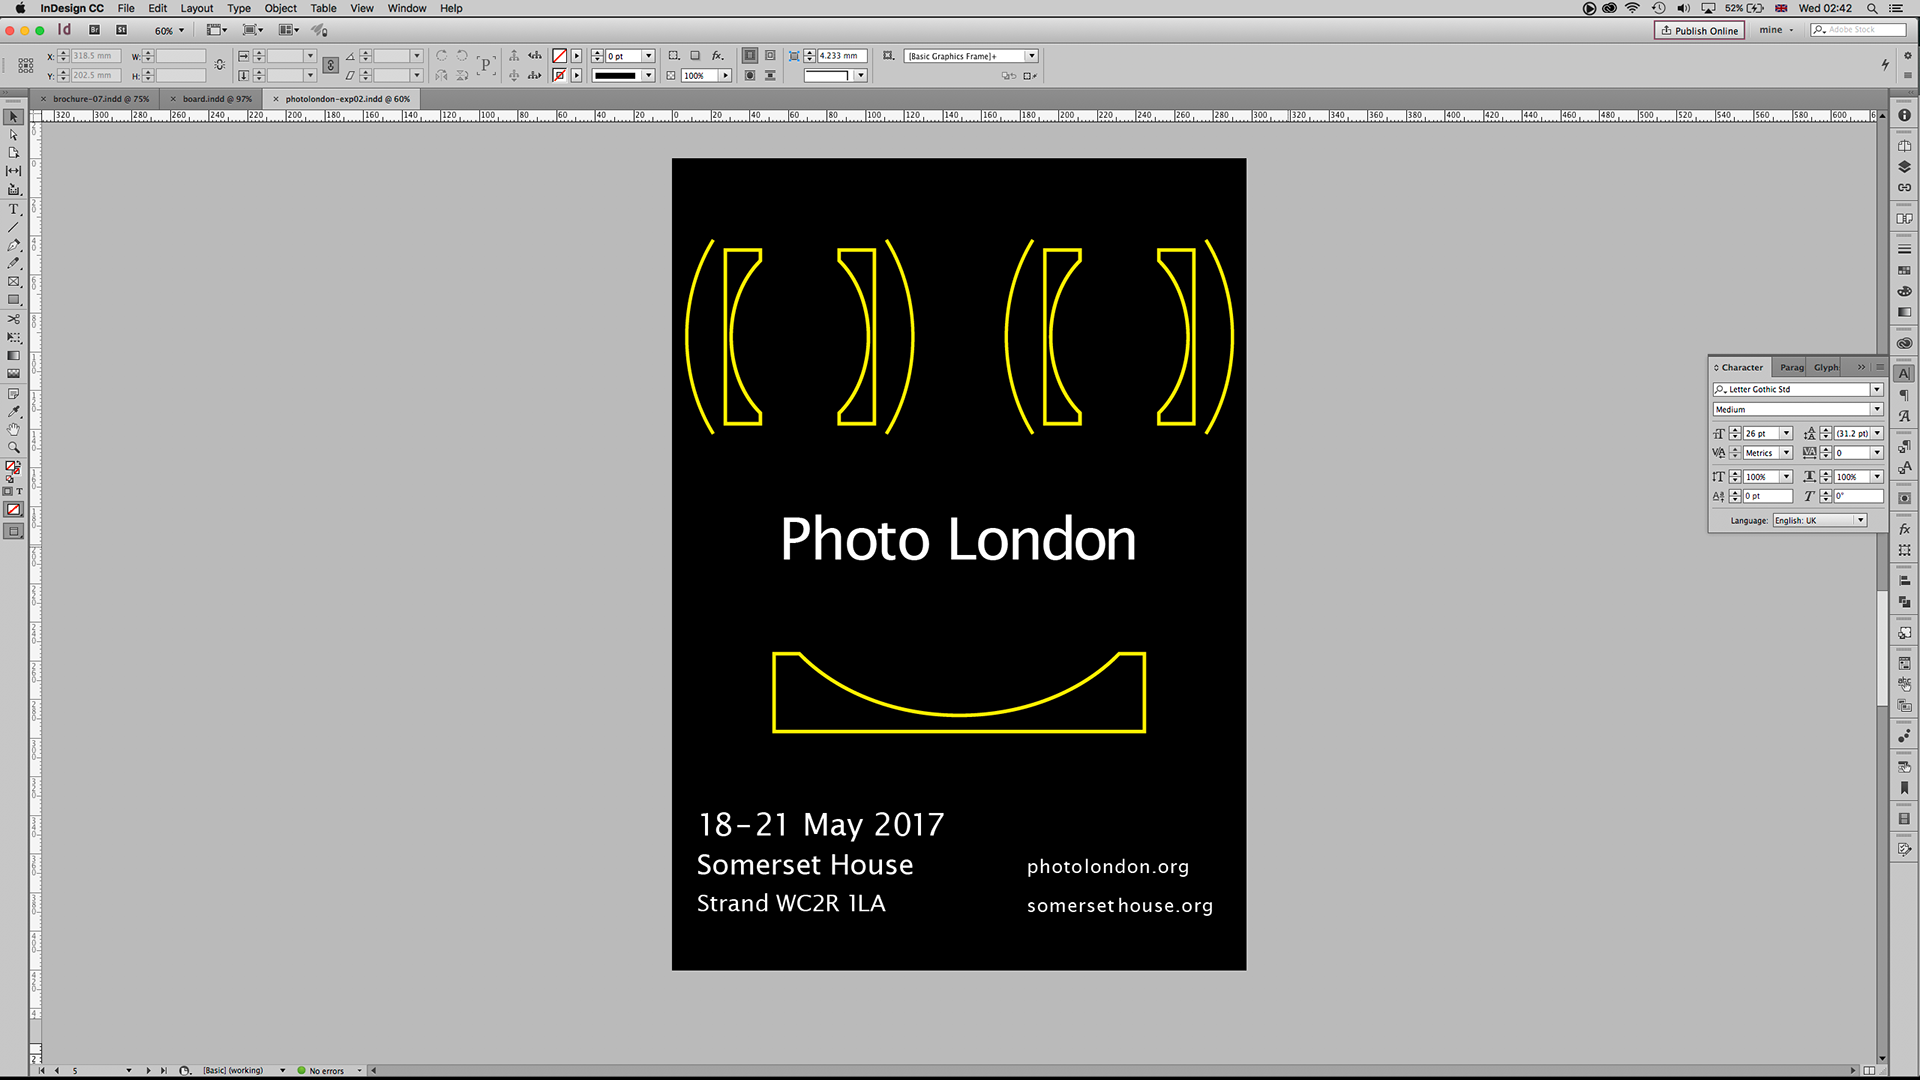Open the Object menu
Screen dimensions: 1920x1080
click(x=280, y=8)
